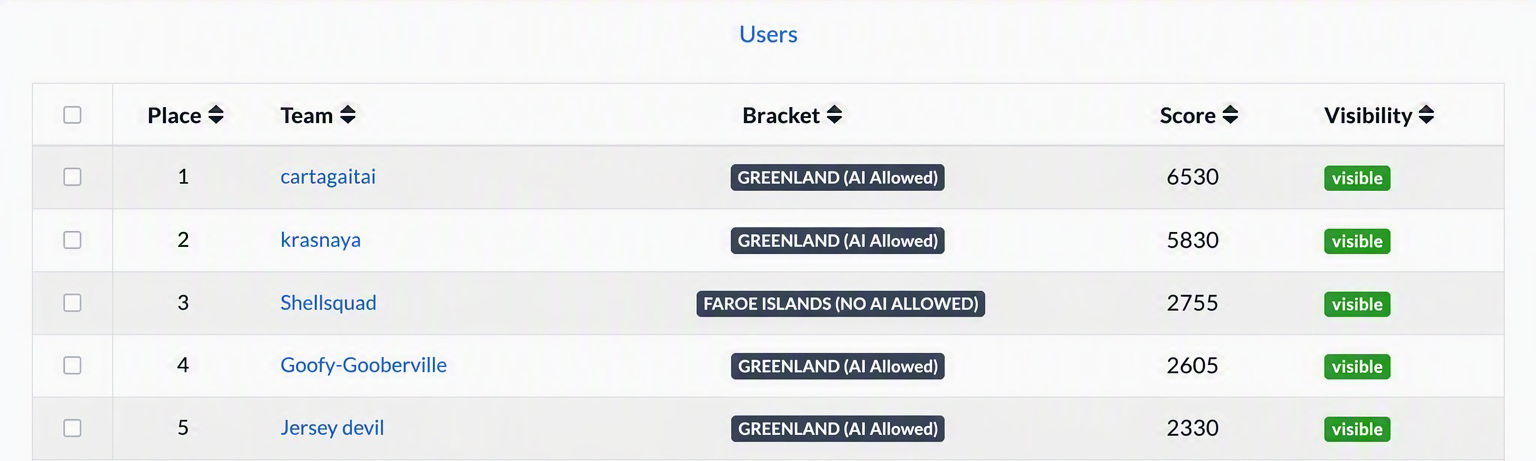The height and width of the screenshot is (461, 1536).
Task: Click sort arrows next to Team header
Action: (x=347, y=115)
